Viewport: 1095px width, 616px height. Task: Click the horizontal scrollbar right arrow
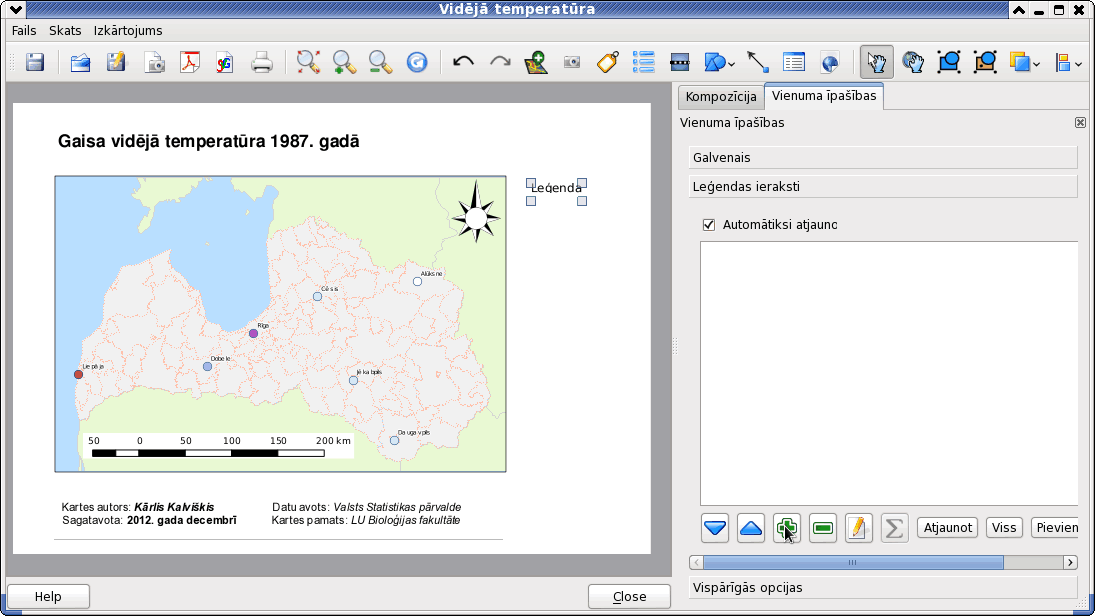[x=1070, y=562]
